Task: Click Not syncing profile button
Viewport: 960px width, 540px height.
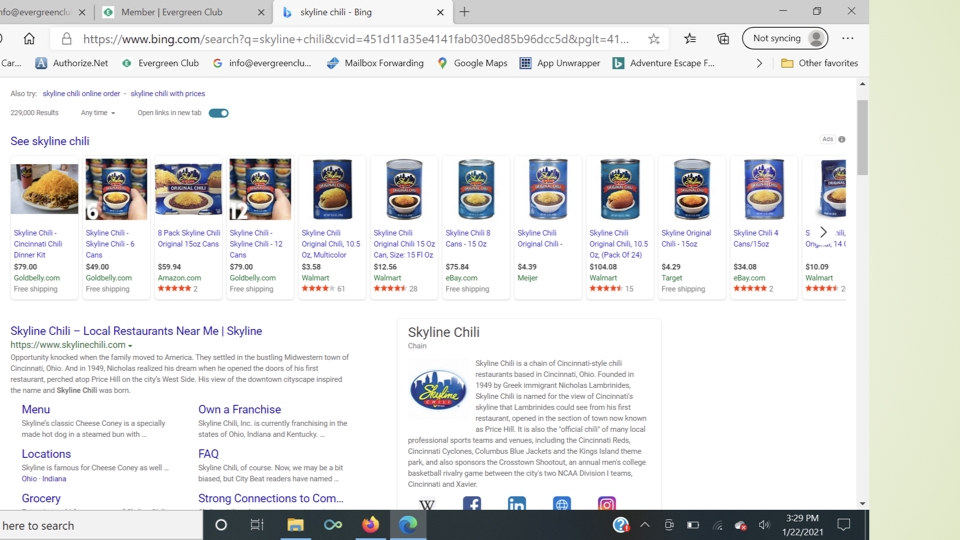Action: click(x=785, y=38)
